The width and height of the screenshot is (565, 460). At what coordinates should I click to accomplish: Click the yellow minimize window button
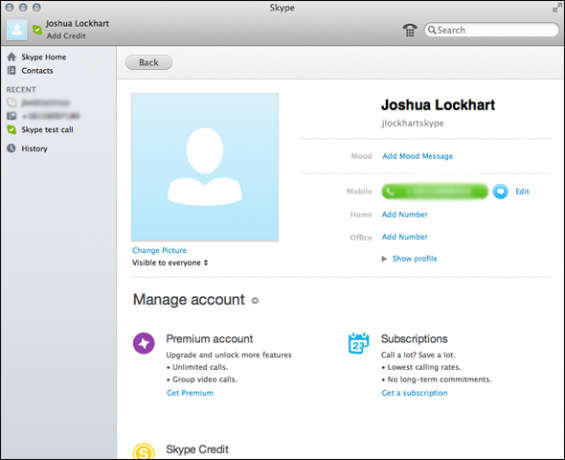[23, 7]
